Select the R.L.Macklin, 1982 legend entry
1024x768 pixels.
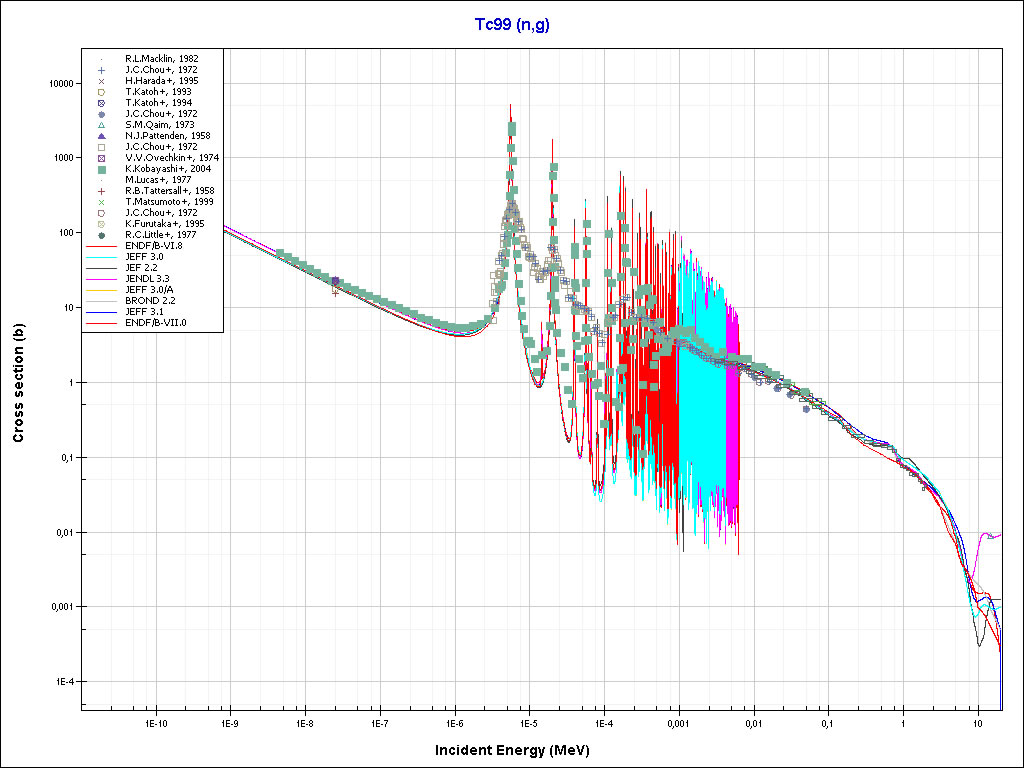click(x=161, y=59)
